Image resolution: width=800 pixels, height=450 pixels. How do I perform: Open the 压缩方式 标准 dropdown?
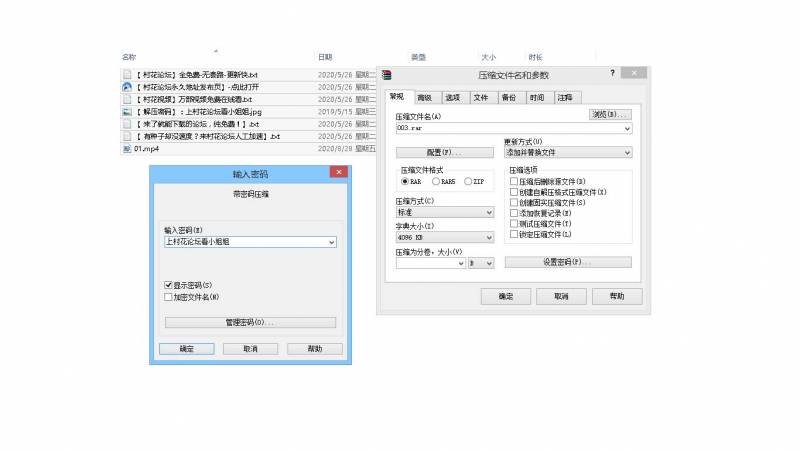tap(445, 212)
